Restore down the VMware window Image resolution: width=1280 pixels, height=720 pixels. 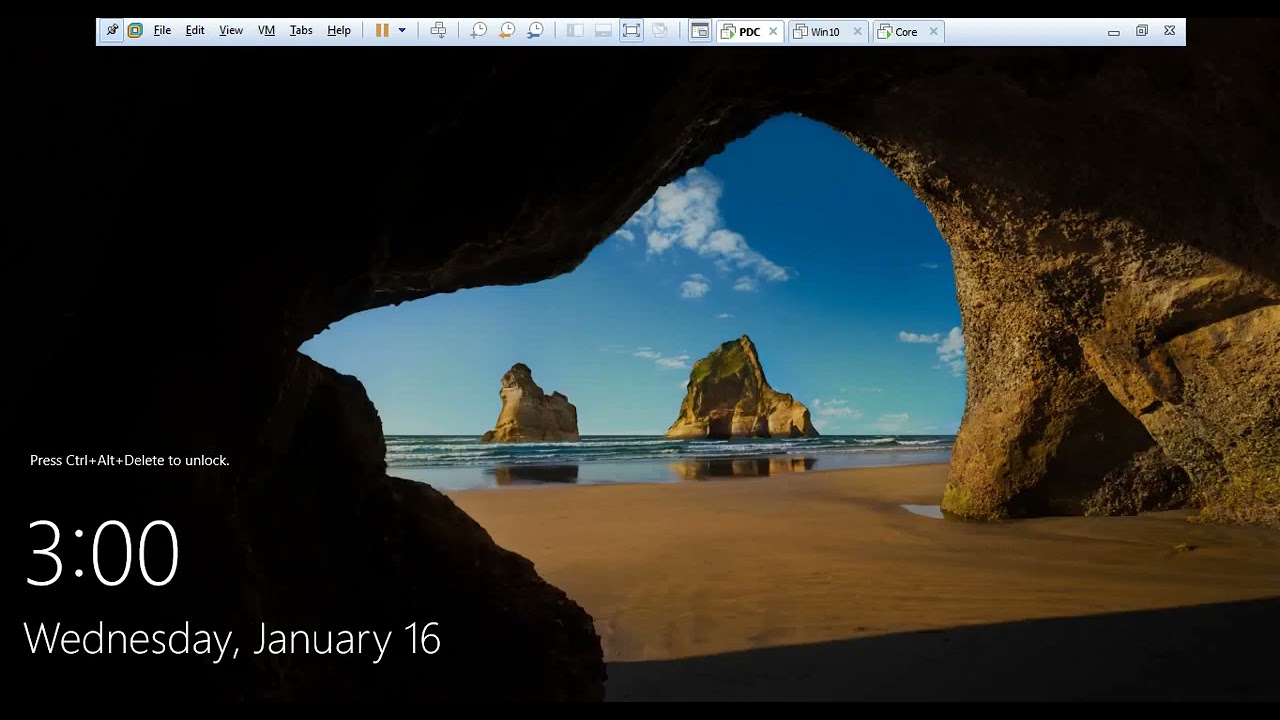1142,31
